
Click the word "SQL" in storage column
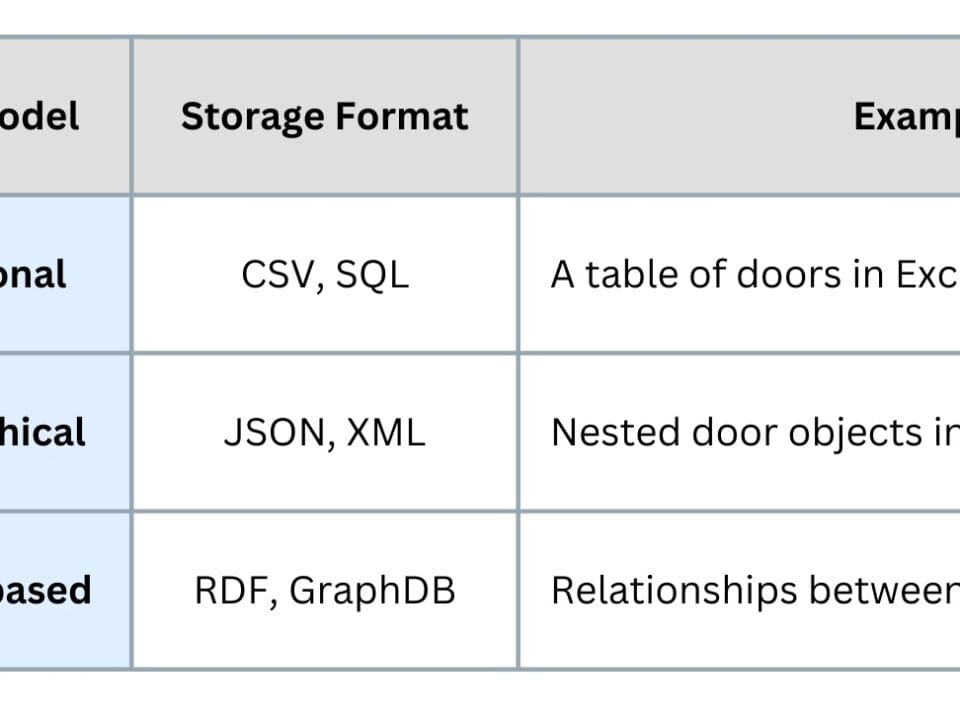coord(372,274)
